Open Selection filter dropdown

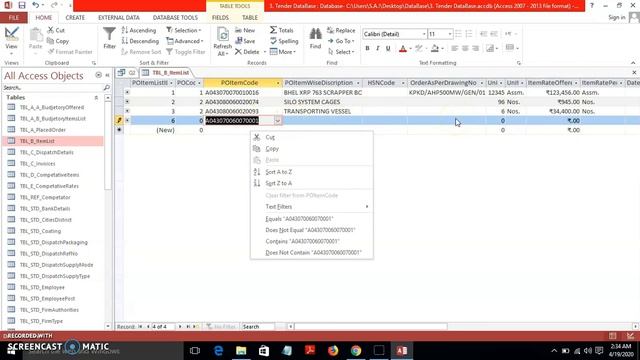click(184, 30)
